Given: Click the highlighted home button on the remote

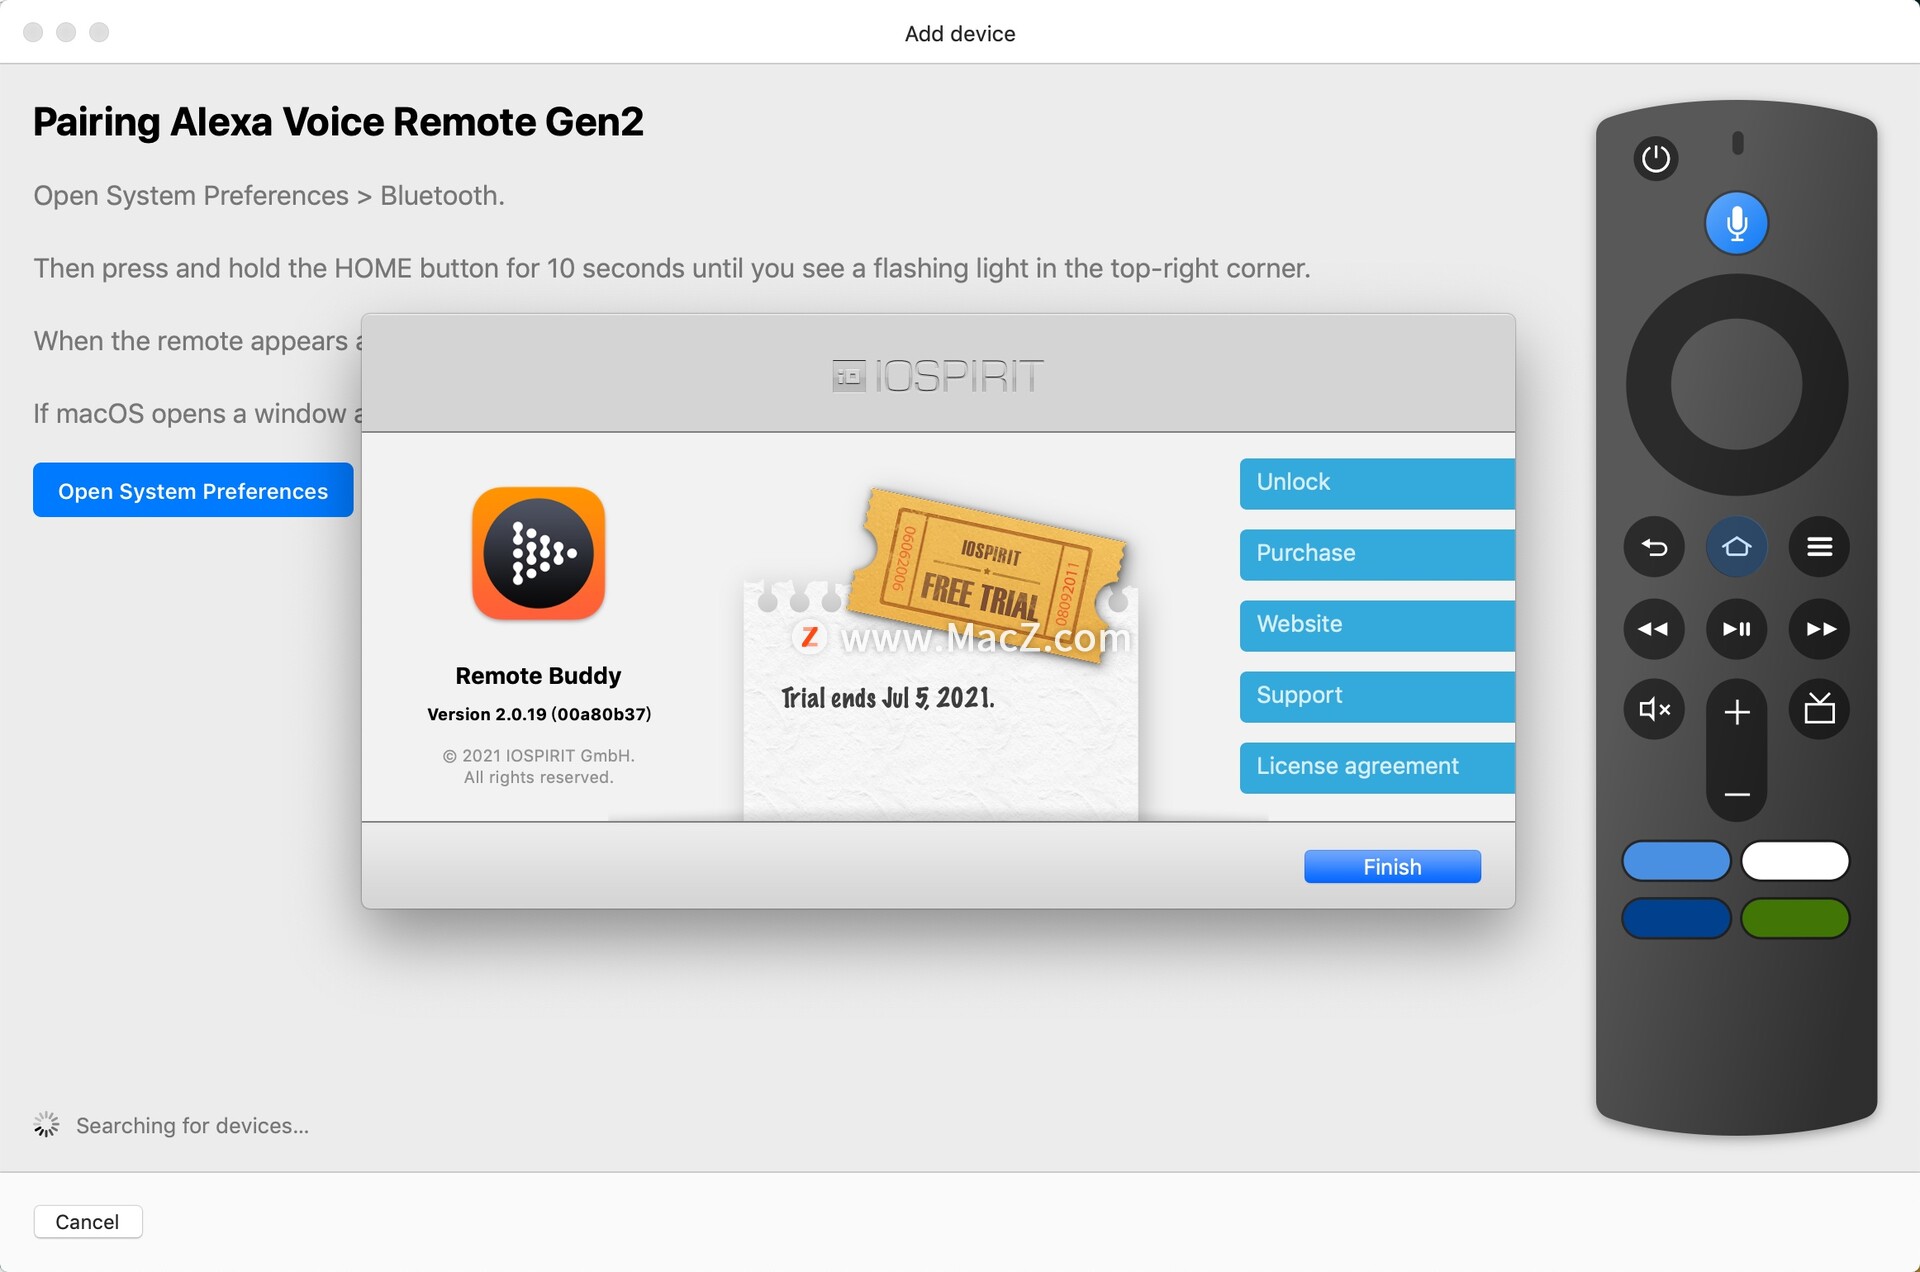Looking at the screenshot, I should coord(1736,547).
